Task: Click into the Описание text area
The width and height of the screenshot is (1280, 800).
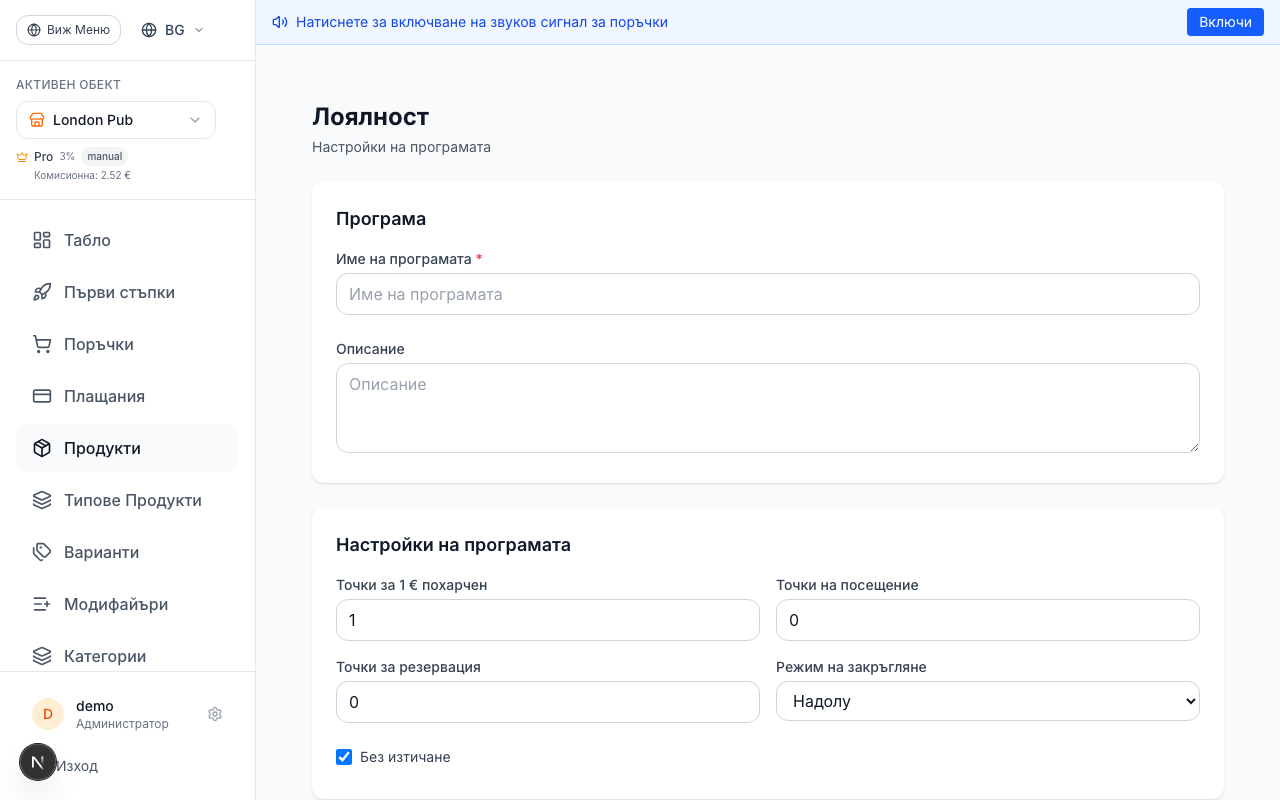Action: point(767,408)
